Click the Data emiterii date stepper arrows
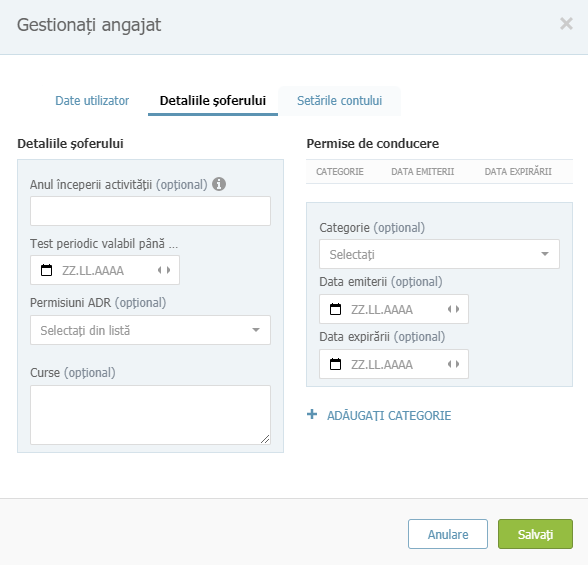 [x=453, y=309]
